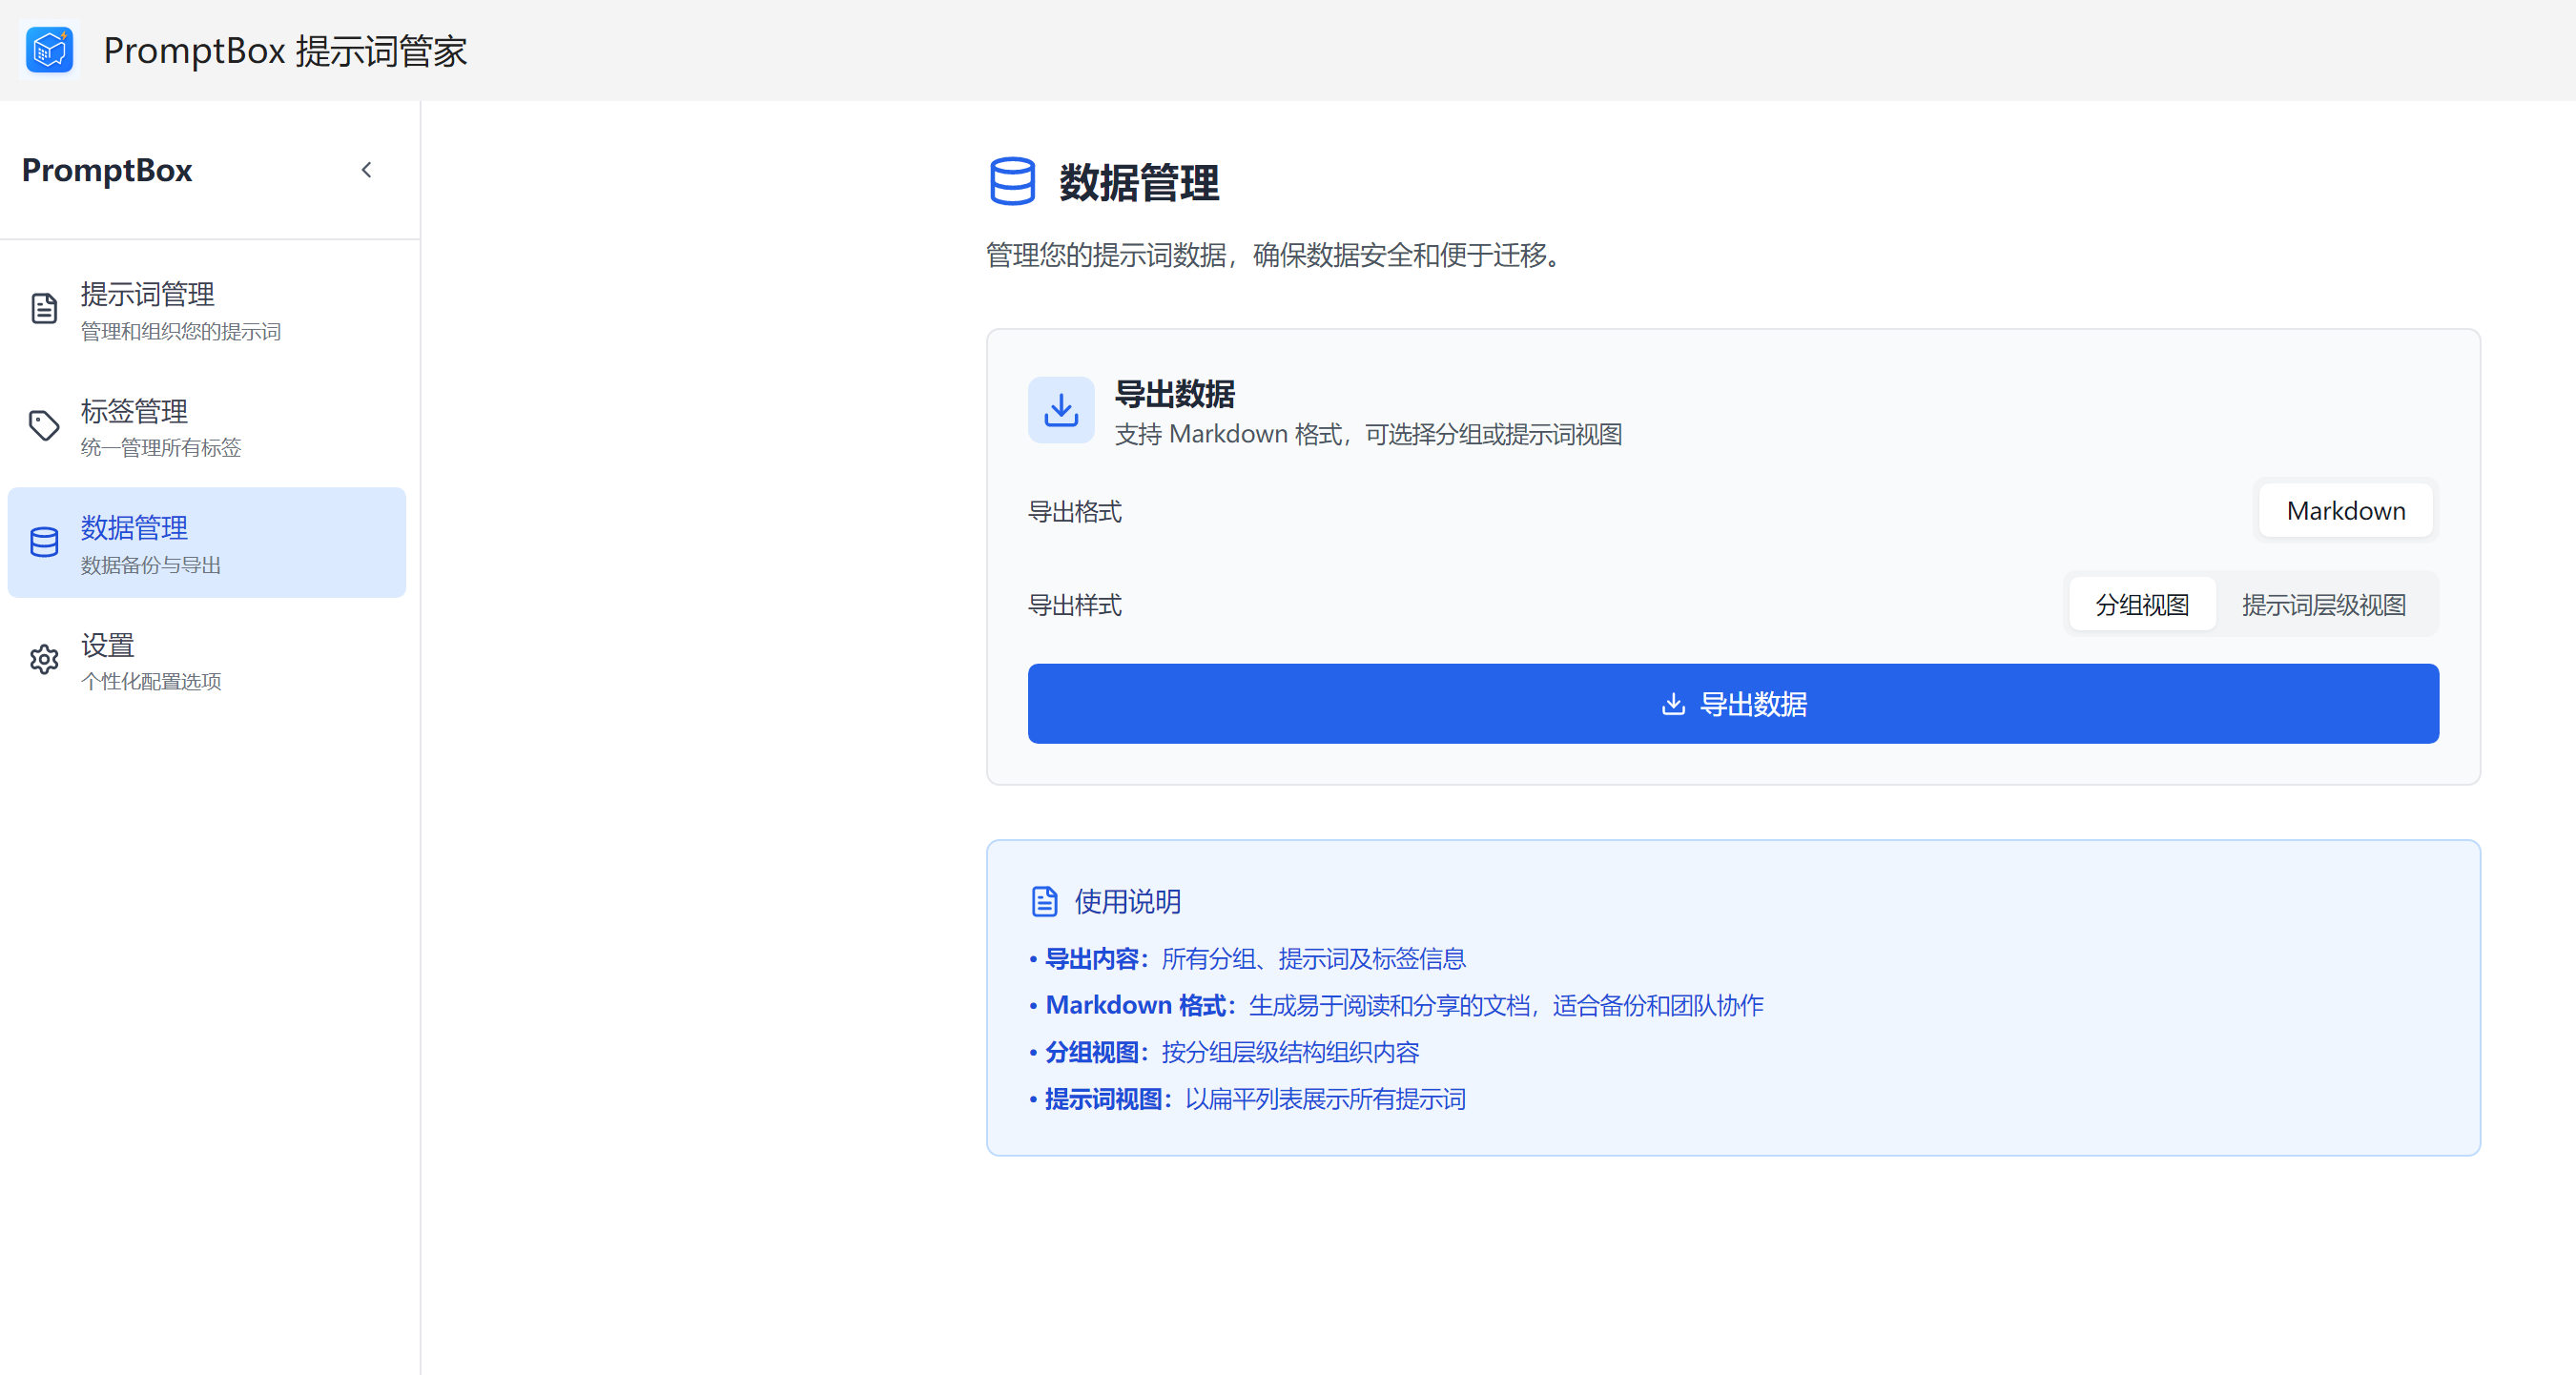
Task: Click the PromptBox sidebar header title
Action: 107,170
